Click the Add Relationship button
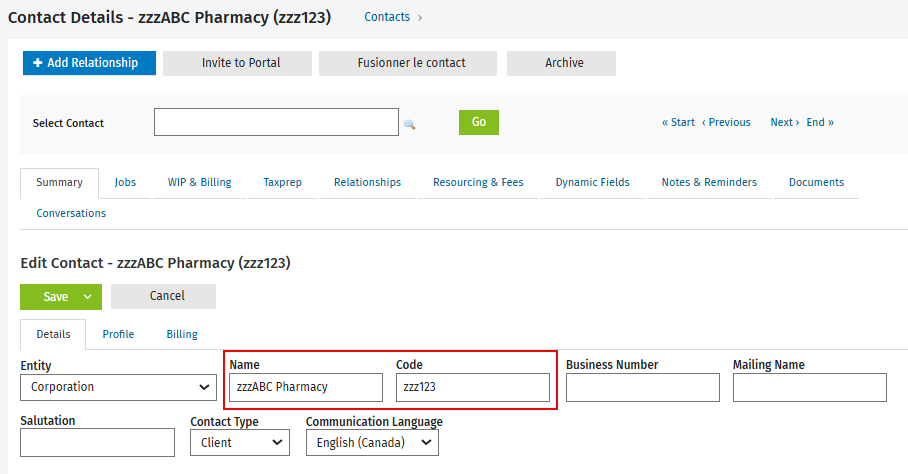The width and height of the screenshot is (908, 474). point(89,63)
